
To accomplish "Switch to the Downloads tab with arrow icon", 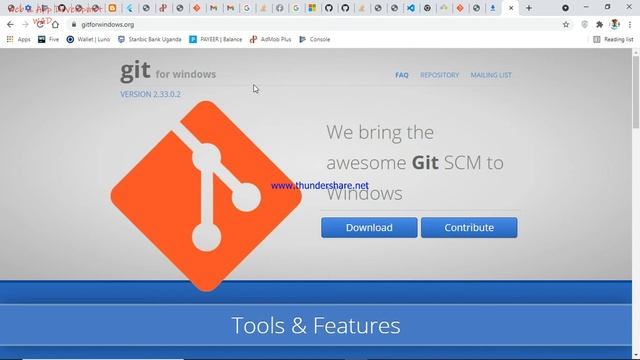I will point(493,8).
